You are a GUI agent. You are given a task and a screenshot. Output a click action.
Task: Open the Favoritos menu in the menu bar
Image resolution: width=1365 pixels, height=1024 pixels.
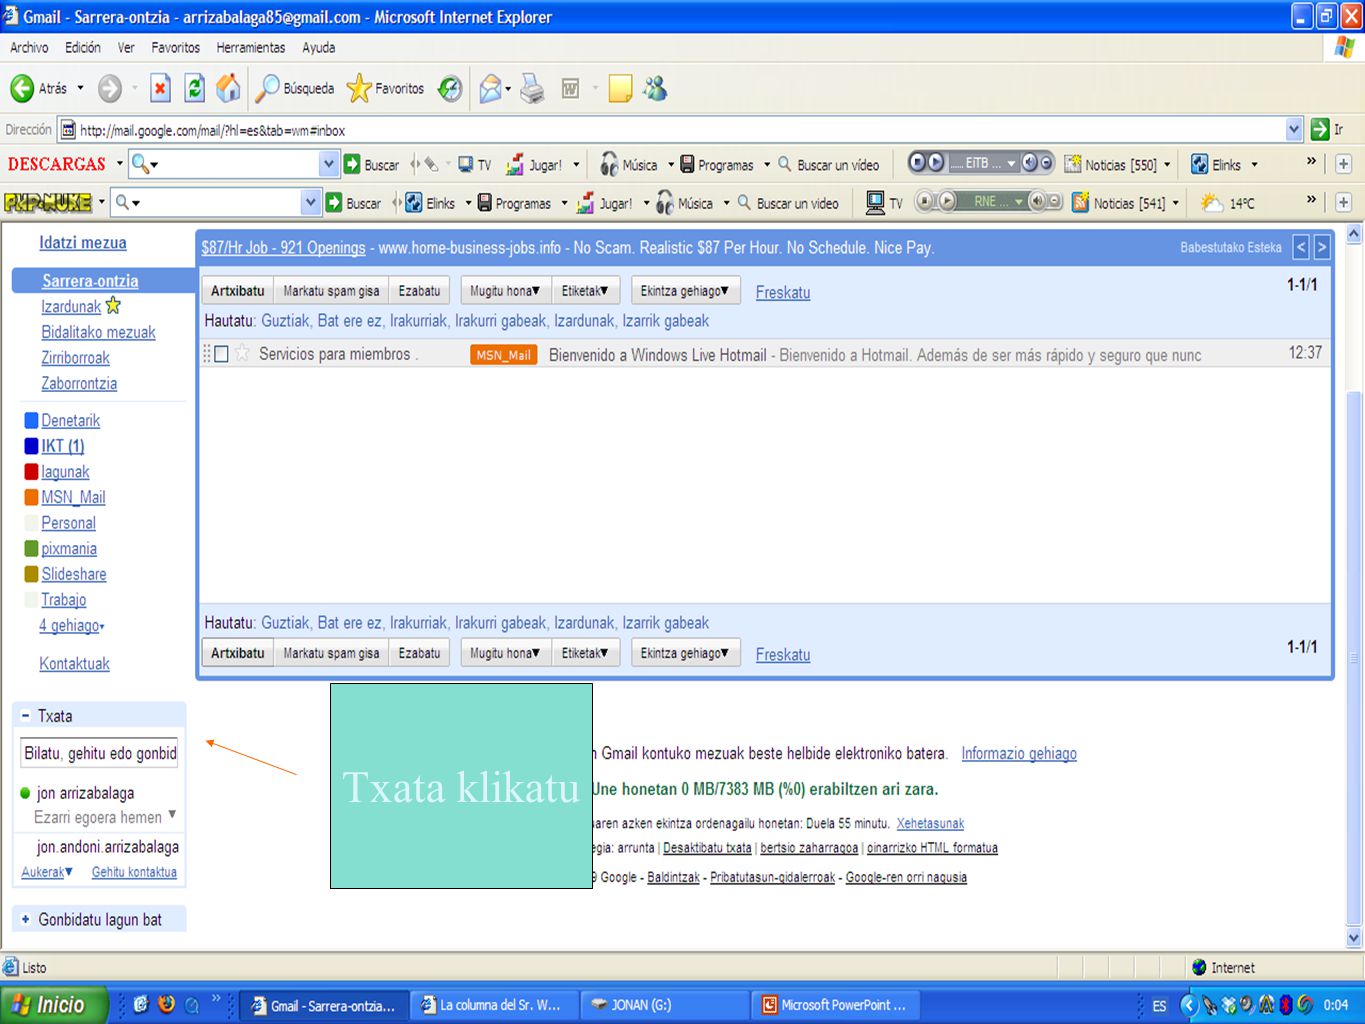point(175,48)
